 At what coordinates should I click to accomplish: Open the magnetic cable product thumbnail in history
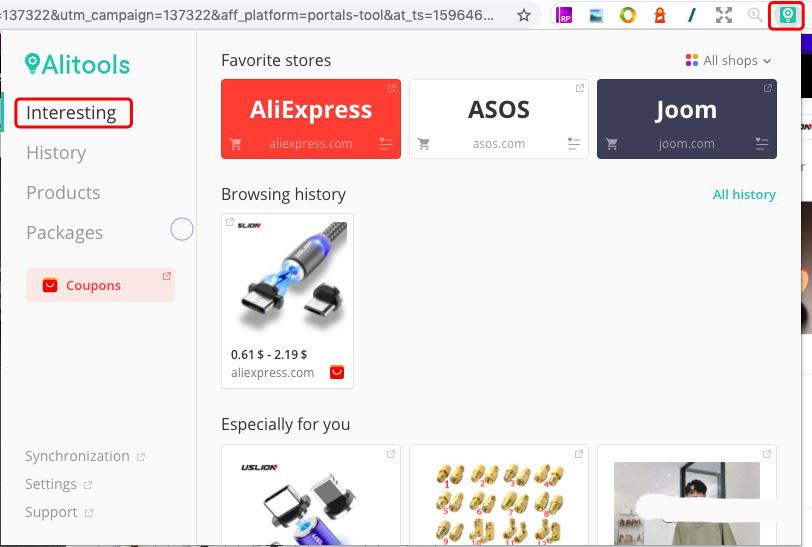point(287,277)
